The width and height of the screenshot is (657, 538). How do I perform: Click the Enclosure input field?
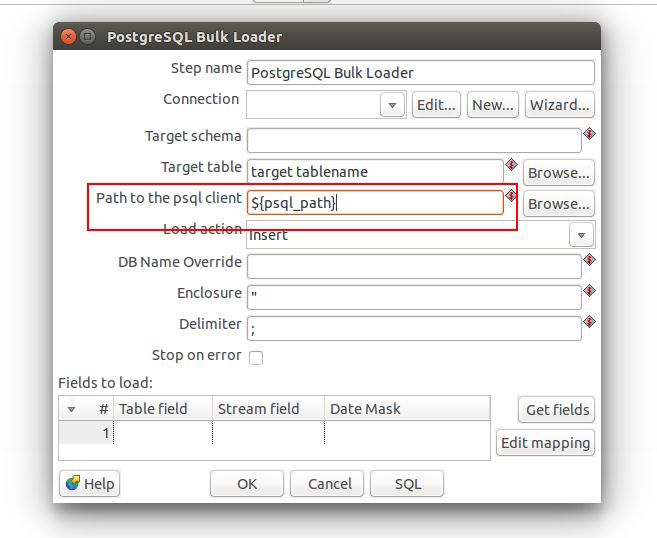pos(414,297)
